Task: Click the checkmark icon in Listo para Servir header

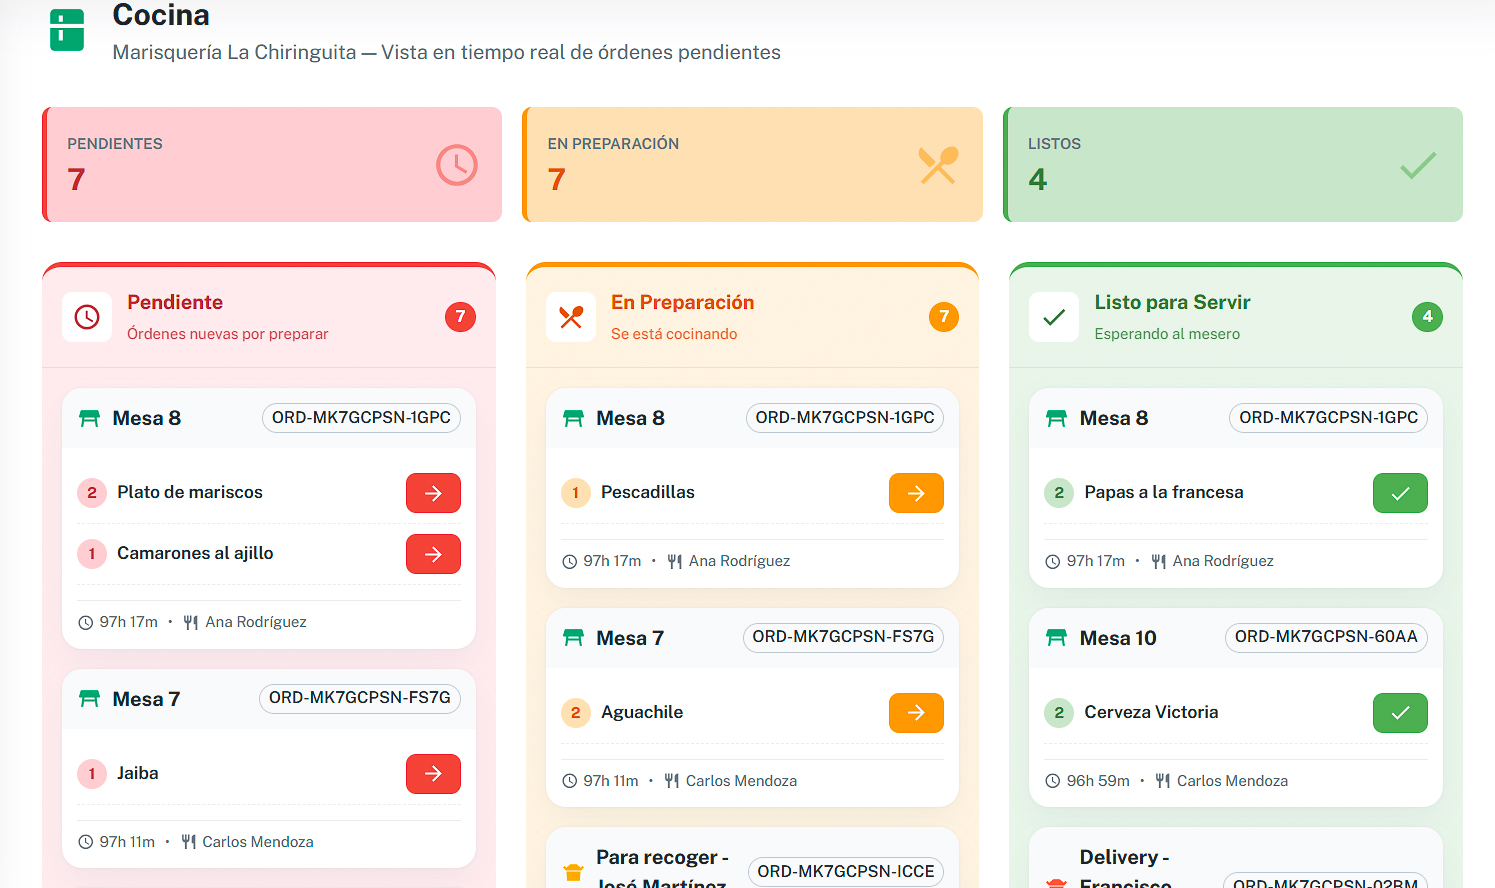Action: point(1054,317)
